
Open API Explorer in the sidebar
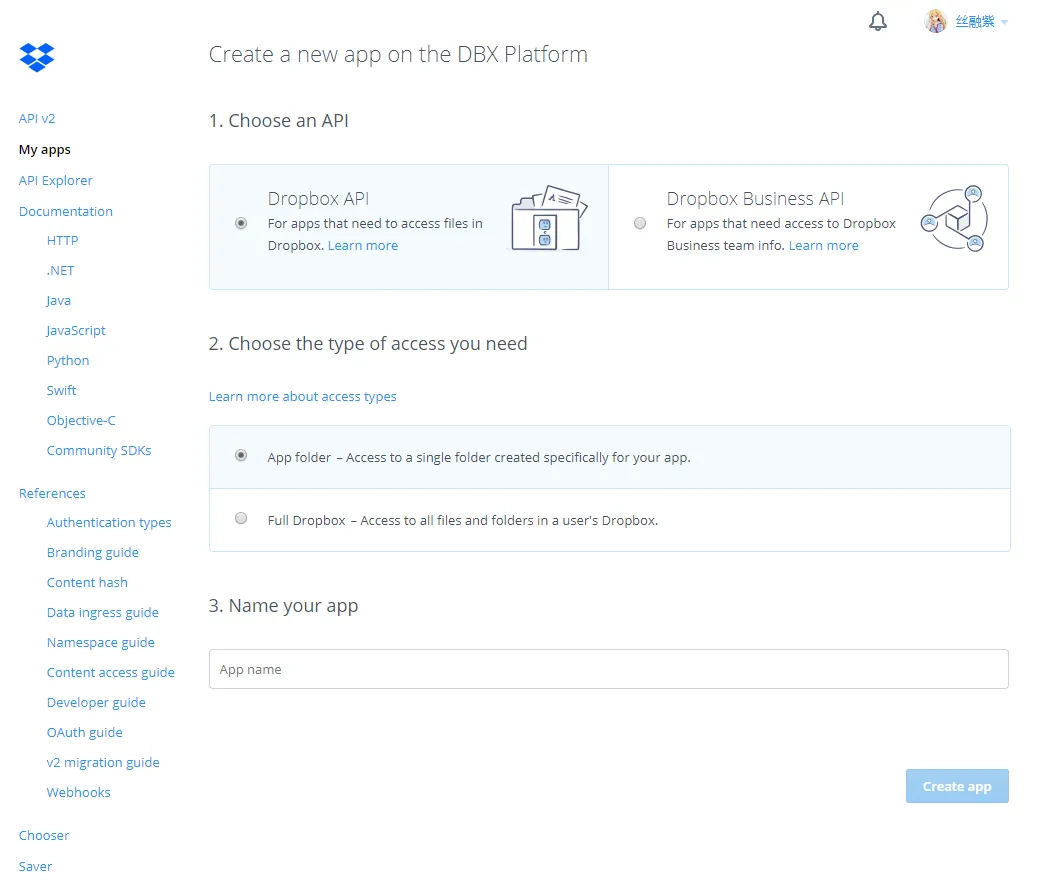55,180
